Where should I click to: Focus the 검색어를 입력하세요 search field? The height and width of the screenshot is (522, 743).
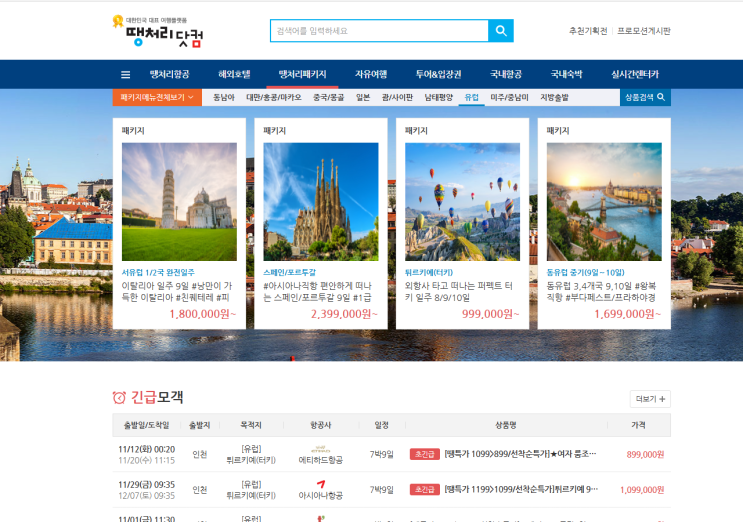pyautogui.click(x=380, y=31)
